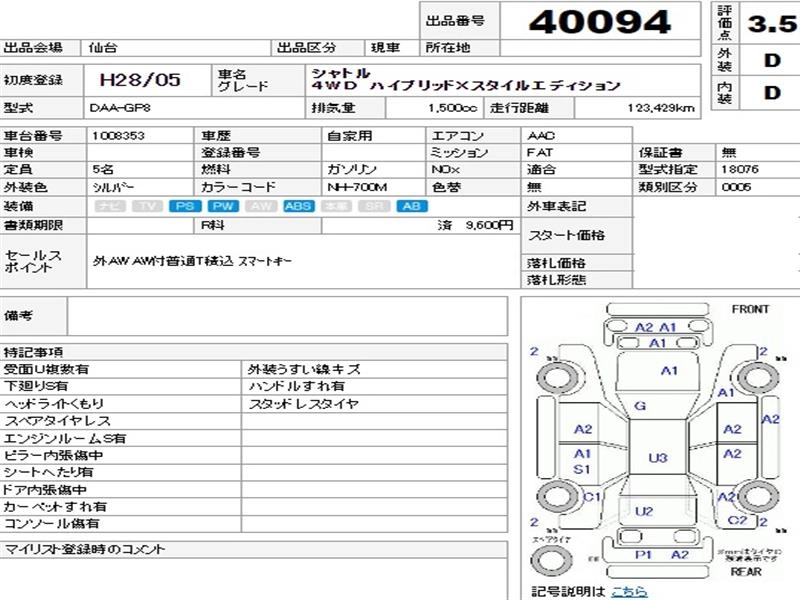The height and width of the screenshot is (600, 800).
Task: Click the seating capacity value 5名
Action: pyautogui.click(x=103, y=169)
